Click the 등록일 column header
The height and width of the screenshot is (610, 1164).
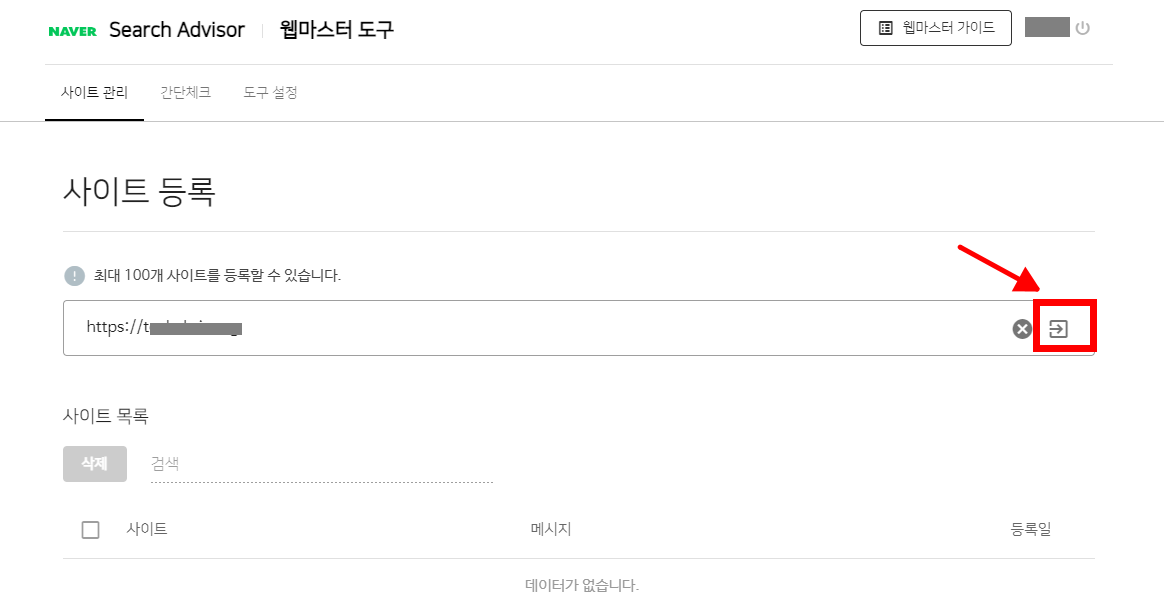click(x=1031, y=529)
